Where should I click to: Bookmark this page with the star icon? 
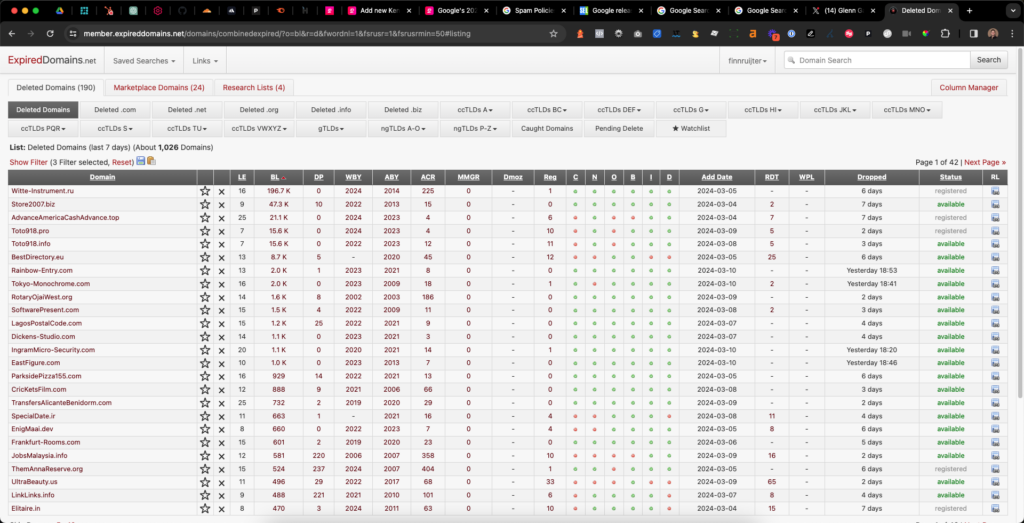coord(553,34)
